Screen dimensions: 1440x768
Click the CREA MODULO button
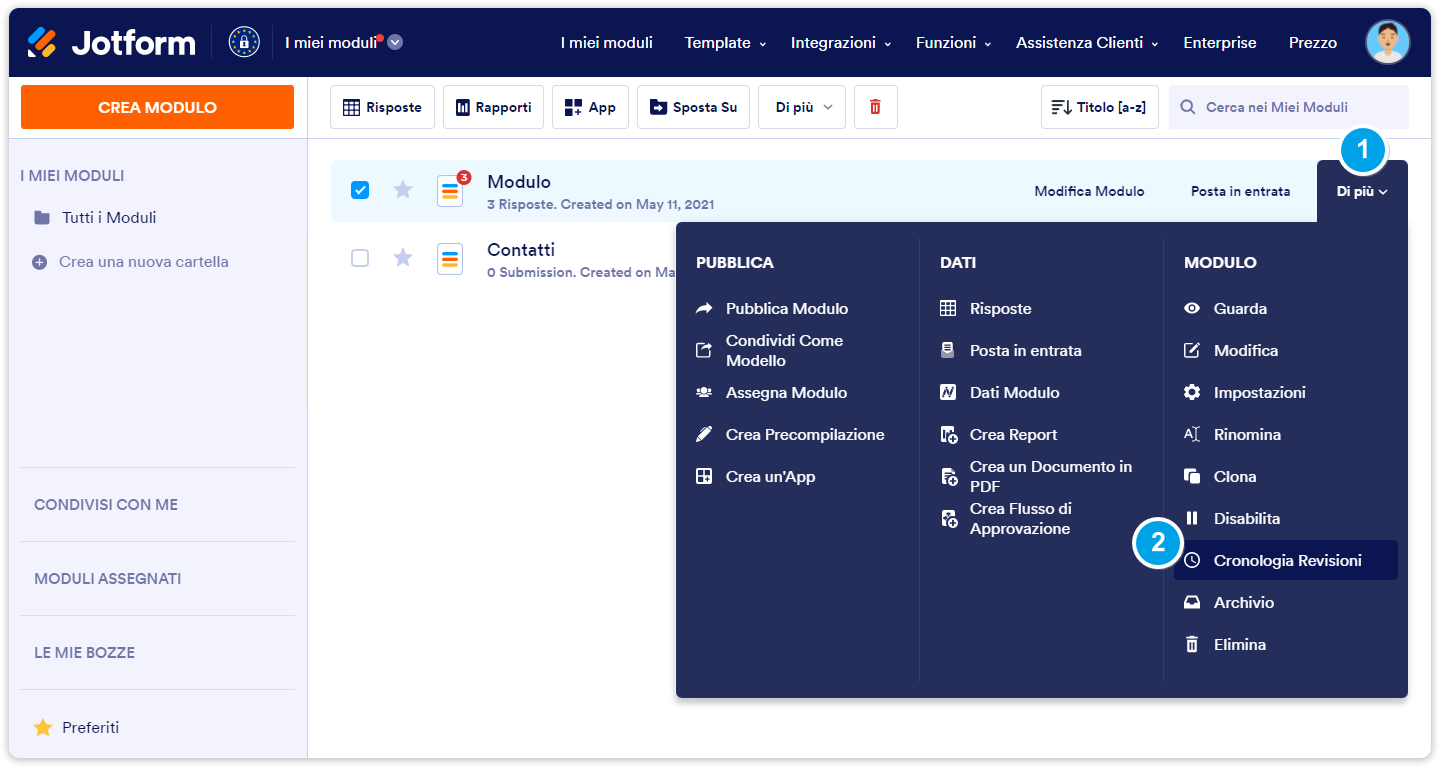coord(157,107)
